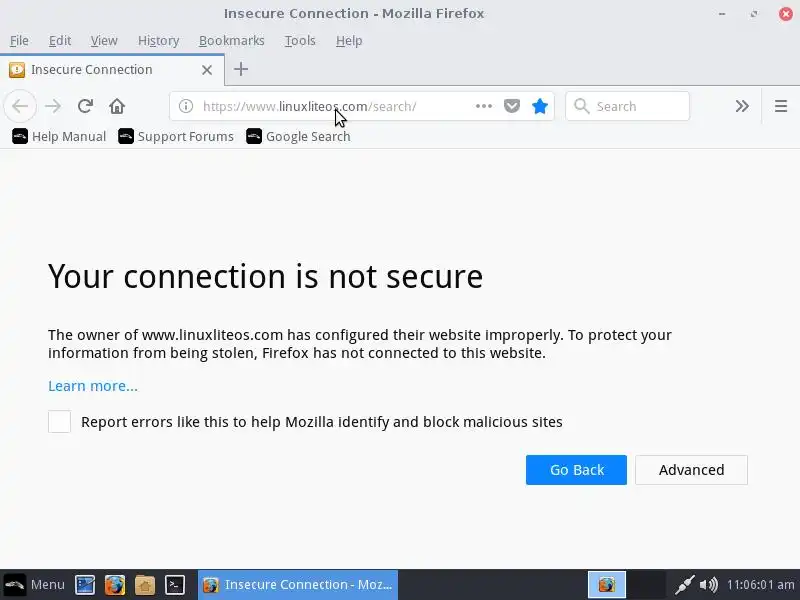The image size is (800, 600).
Task: Show site information icon in address bar
Action: coord(186,106)
